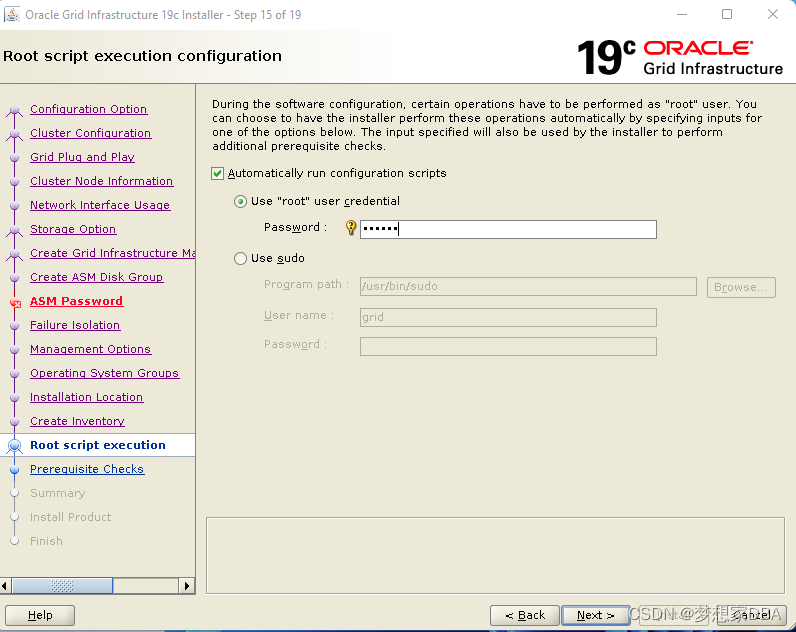Go to Grid Plug and Play step
The image size is (796, 632).
(x=82, y=157)
